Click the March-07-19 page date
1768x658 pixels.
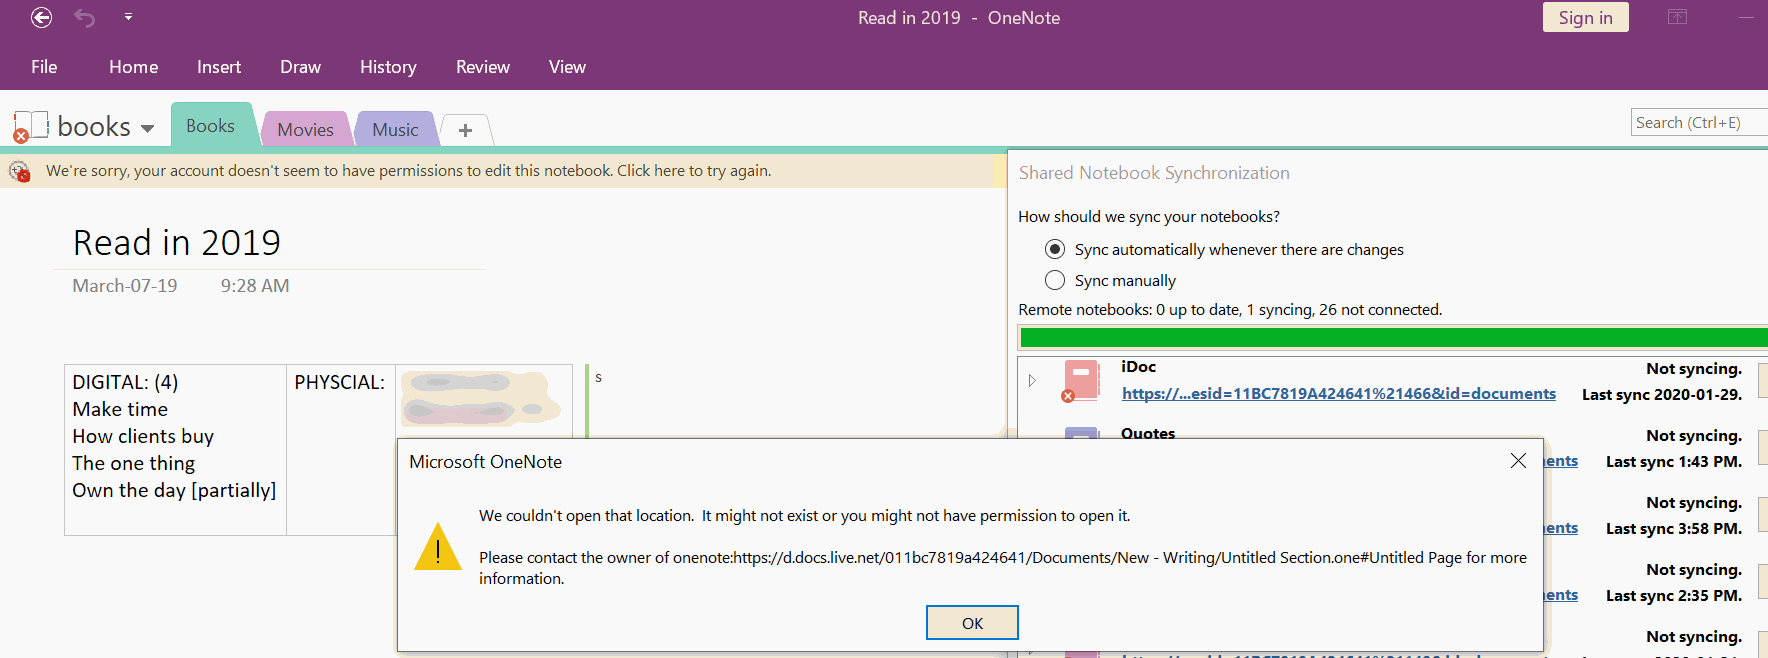tap(125, 286)
